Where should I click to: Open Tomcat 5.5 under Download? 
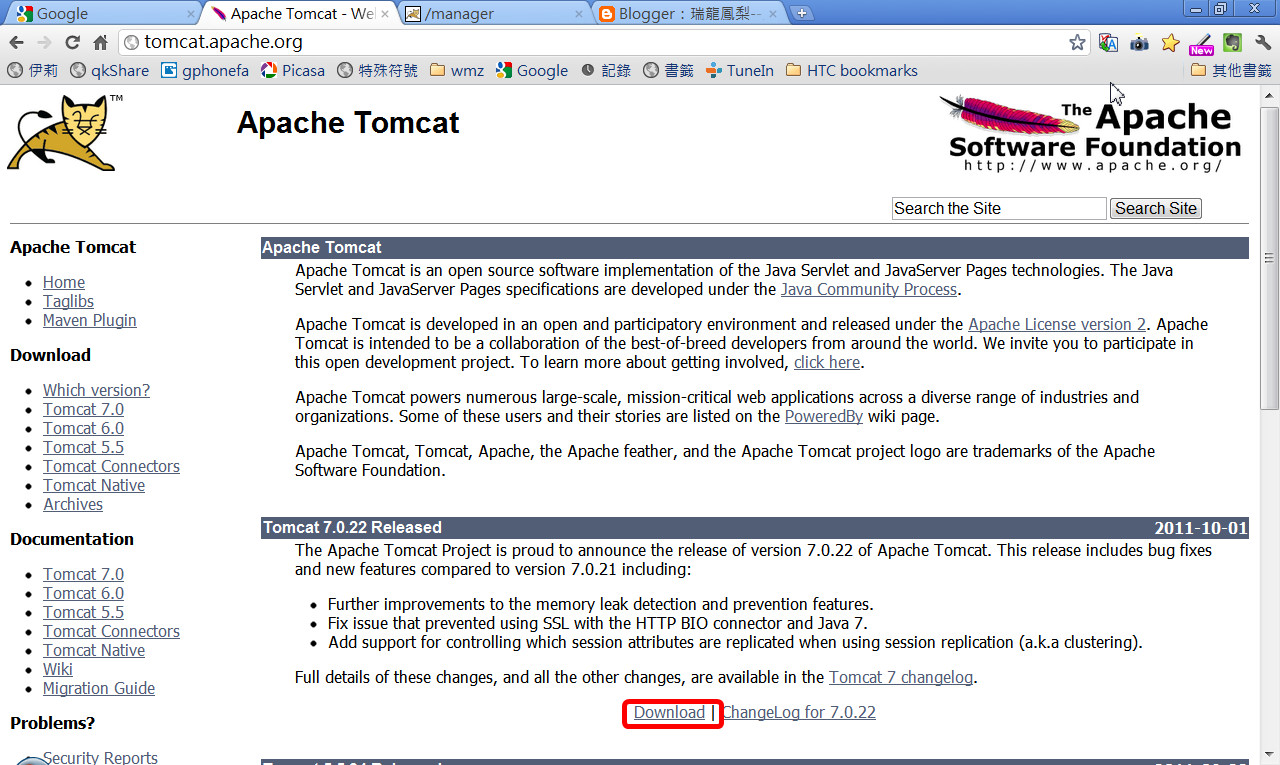click(x=83, y=447)
